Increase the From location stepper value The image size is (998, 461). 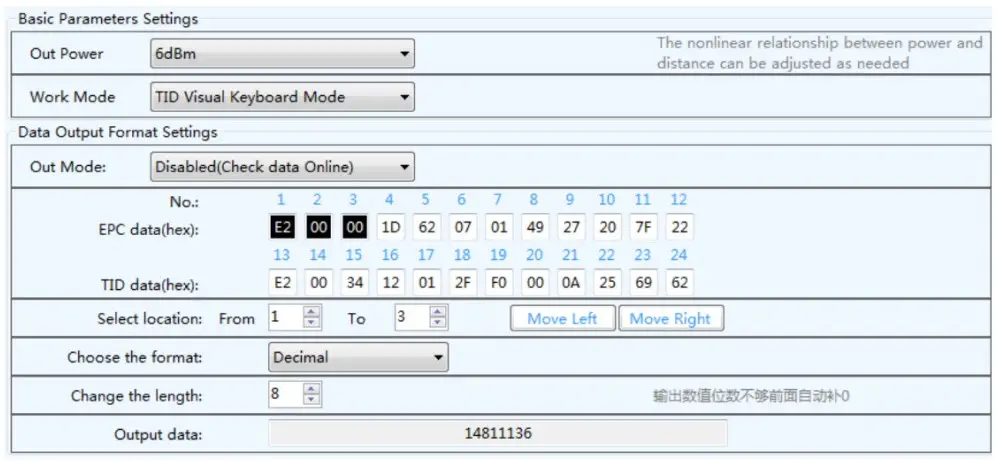pos(311,313)
